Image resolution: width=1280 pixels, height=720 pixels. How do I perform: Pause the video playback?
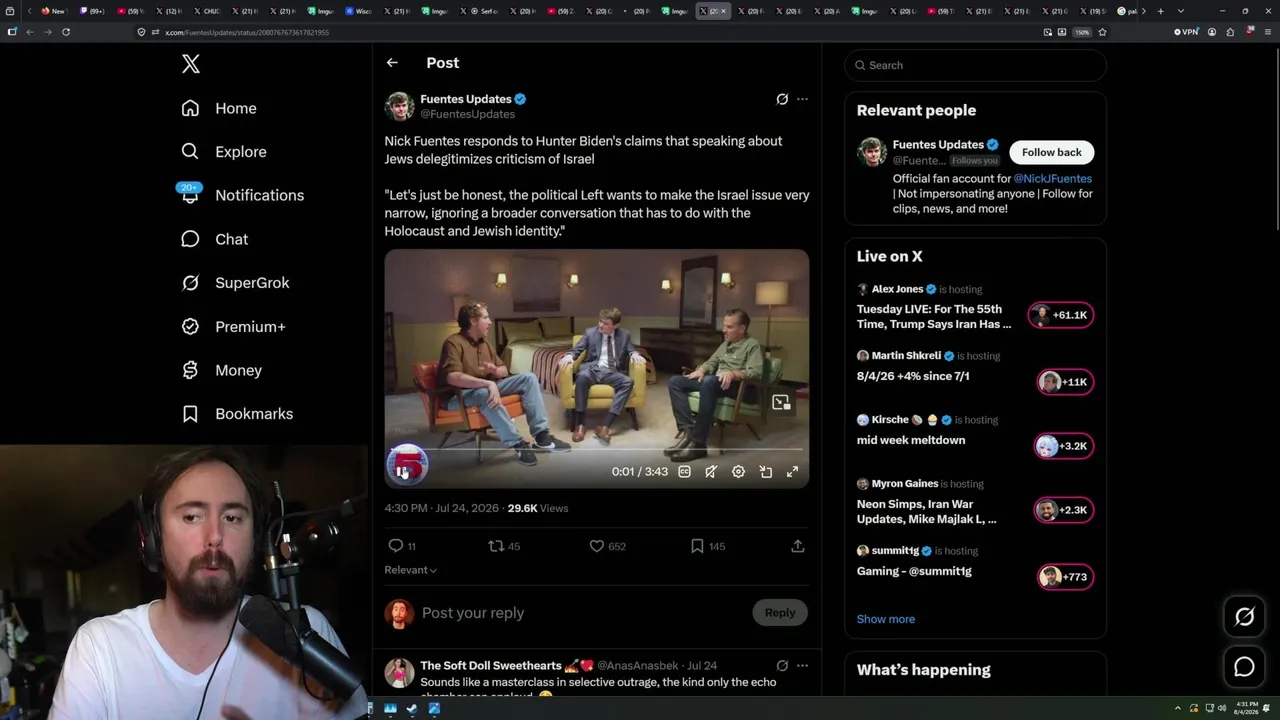pyautogui.click(x=402, y=472)
